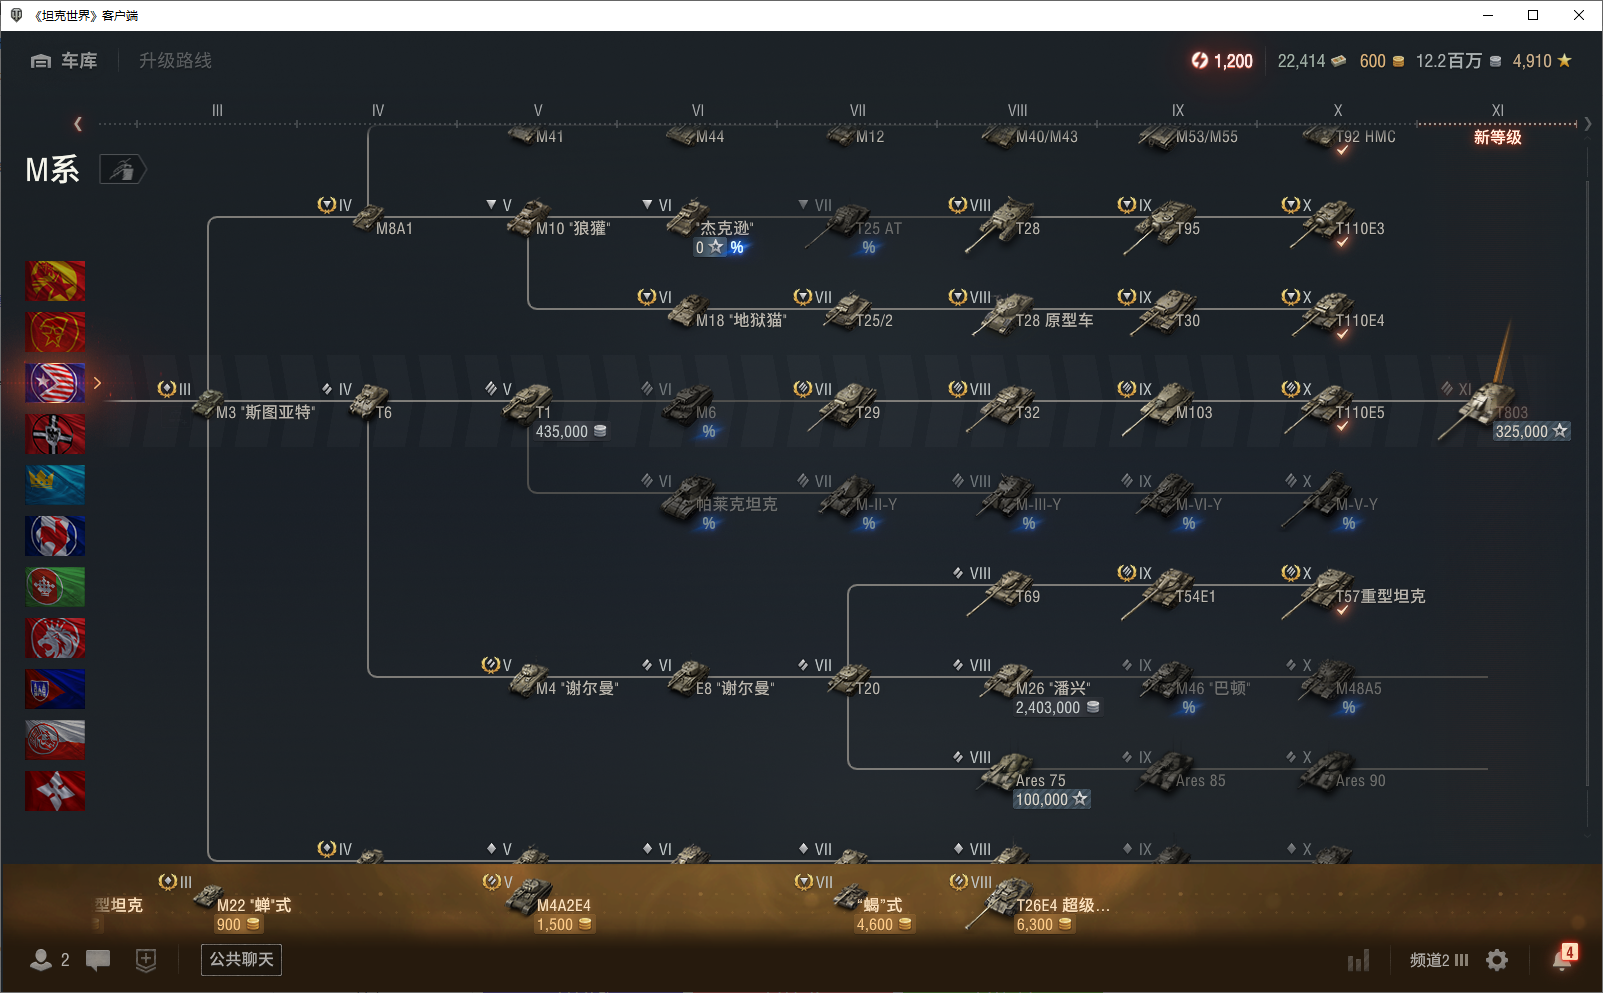
Task: Click the 4,910 star free experience balance
Action: (1542, 61)
